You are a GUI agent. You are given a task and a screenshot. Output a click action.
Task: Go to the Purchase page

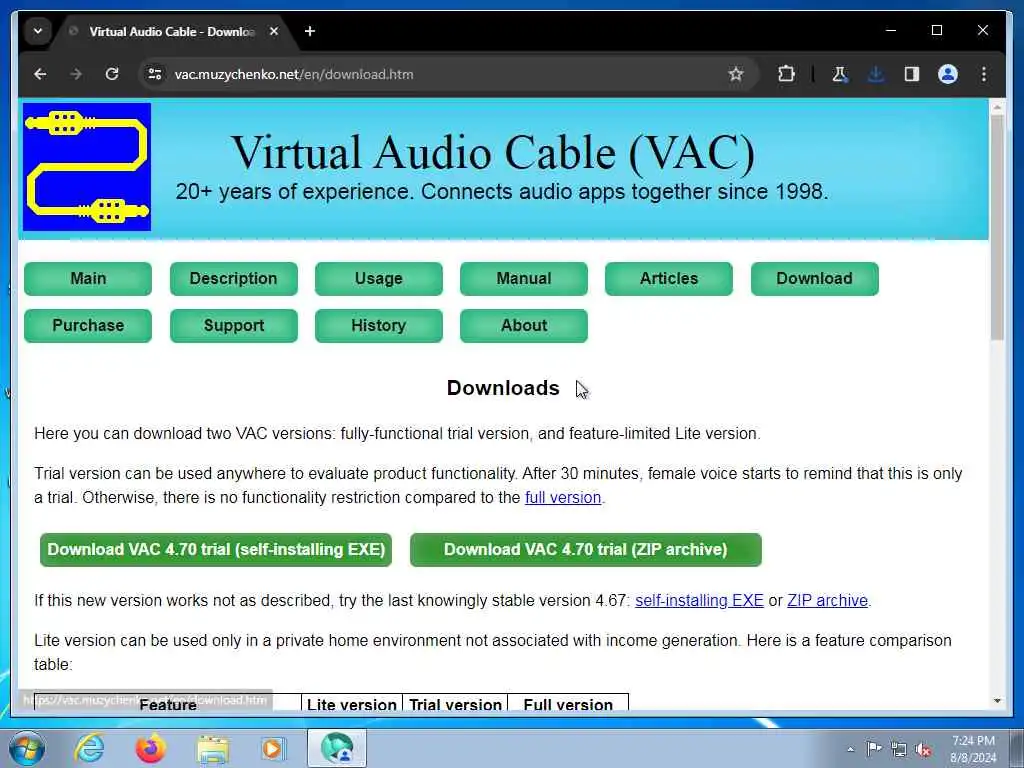pyautogui.click(x=88, y=326)
